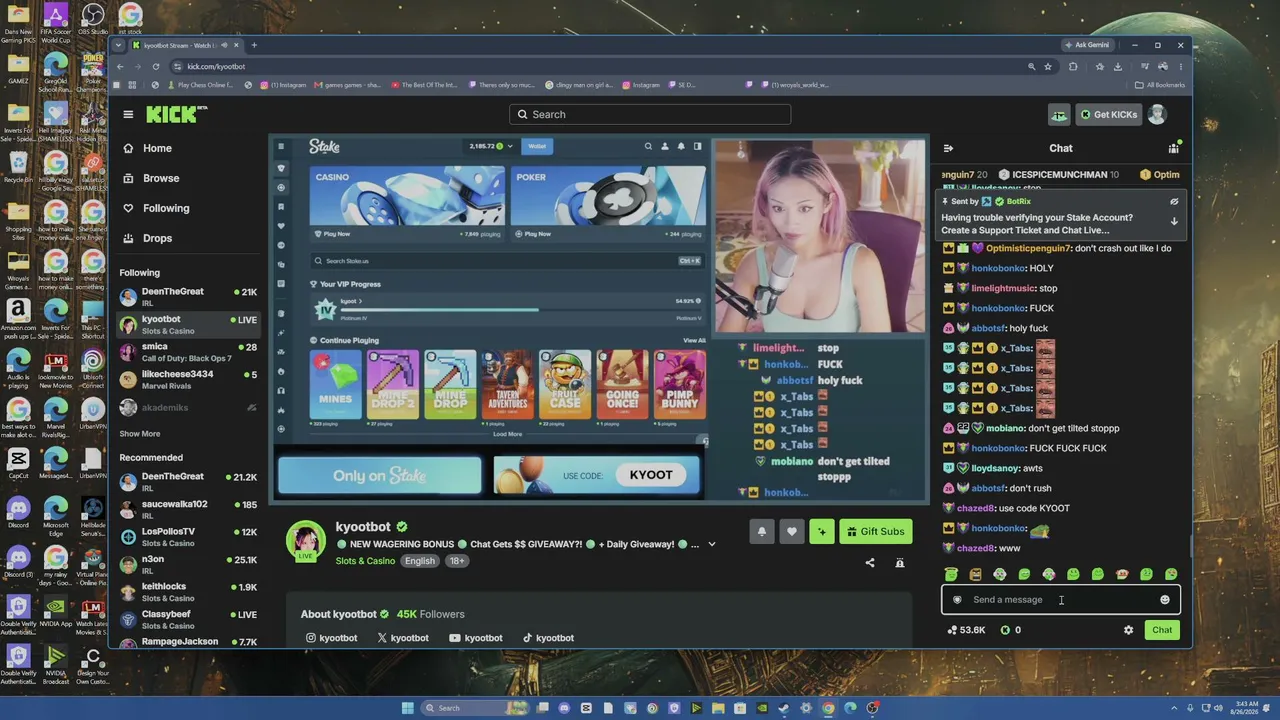The width and height of the screenshot is (1280, 720).
Task: Select smica channel in Following list
Action: pos(187,352)
